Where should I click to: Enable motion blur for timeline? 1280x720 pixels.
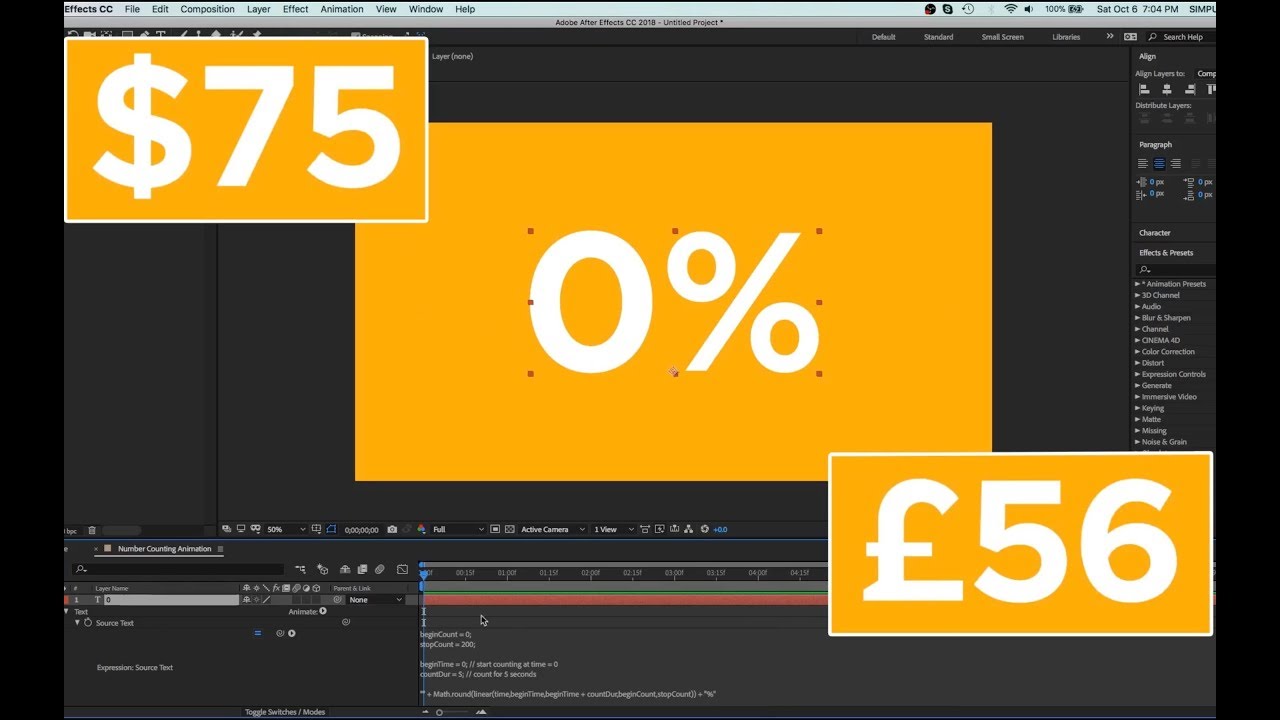(379, 570)
